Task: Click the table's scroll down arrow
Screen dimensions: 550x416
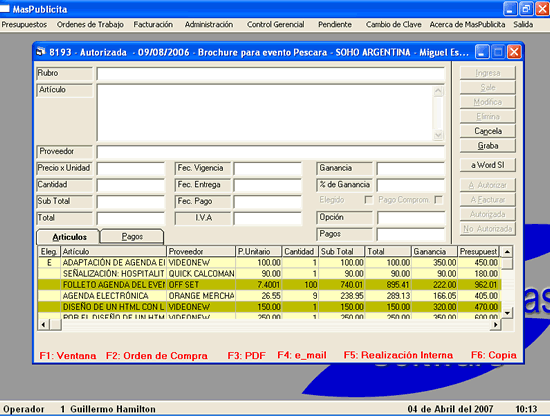Action: pyautogui.click(x=507, y=313)
